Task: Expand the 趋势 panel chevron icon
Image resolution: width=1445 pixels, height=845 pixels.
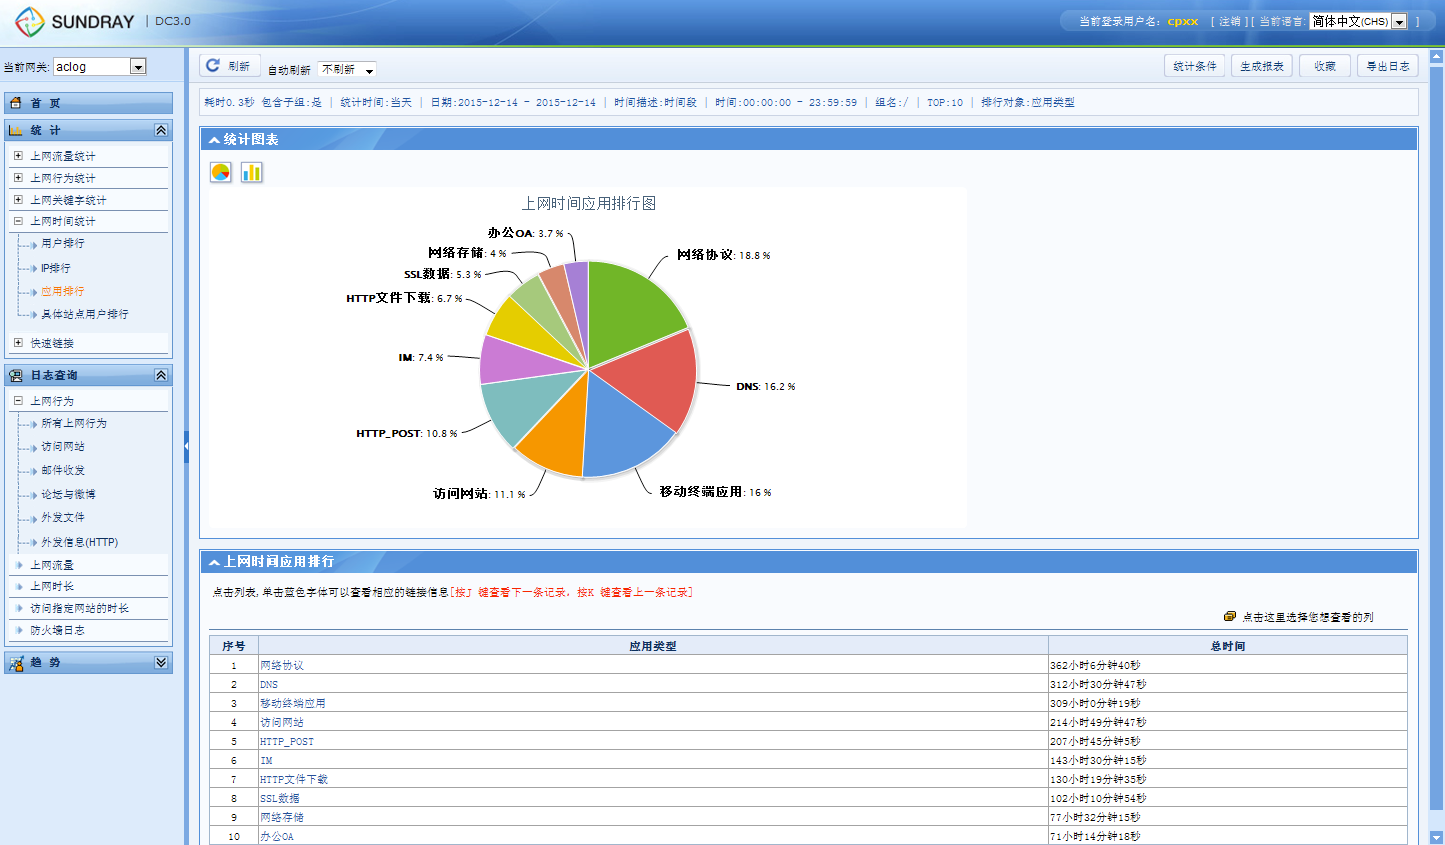Action: coord(161,662)
